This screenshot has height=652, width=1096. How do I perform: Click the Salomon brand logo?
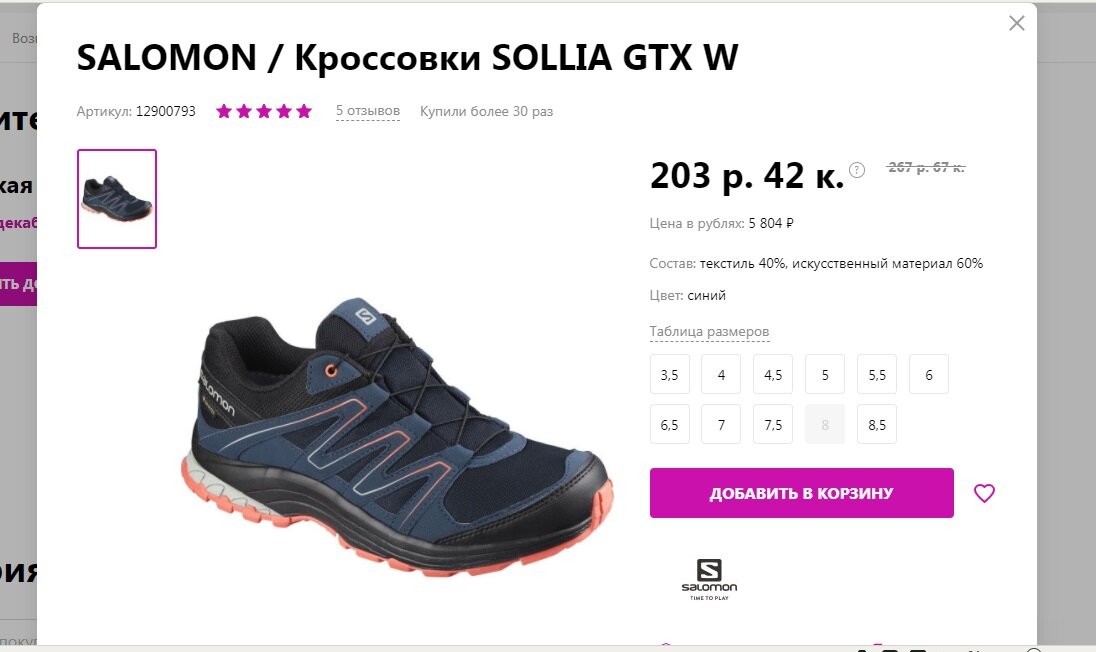pyautogui.click(x=709, y=579)
